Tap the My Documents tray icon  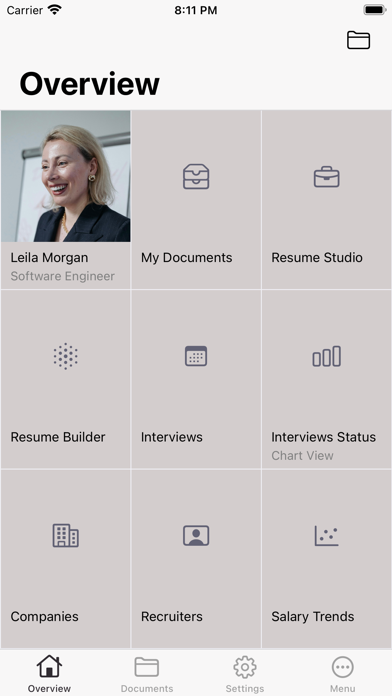coord(196,177)
